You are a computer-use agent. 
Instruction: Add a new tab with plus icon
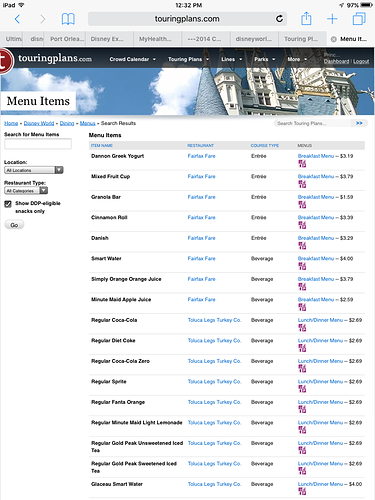coord(332,19)
